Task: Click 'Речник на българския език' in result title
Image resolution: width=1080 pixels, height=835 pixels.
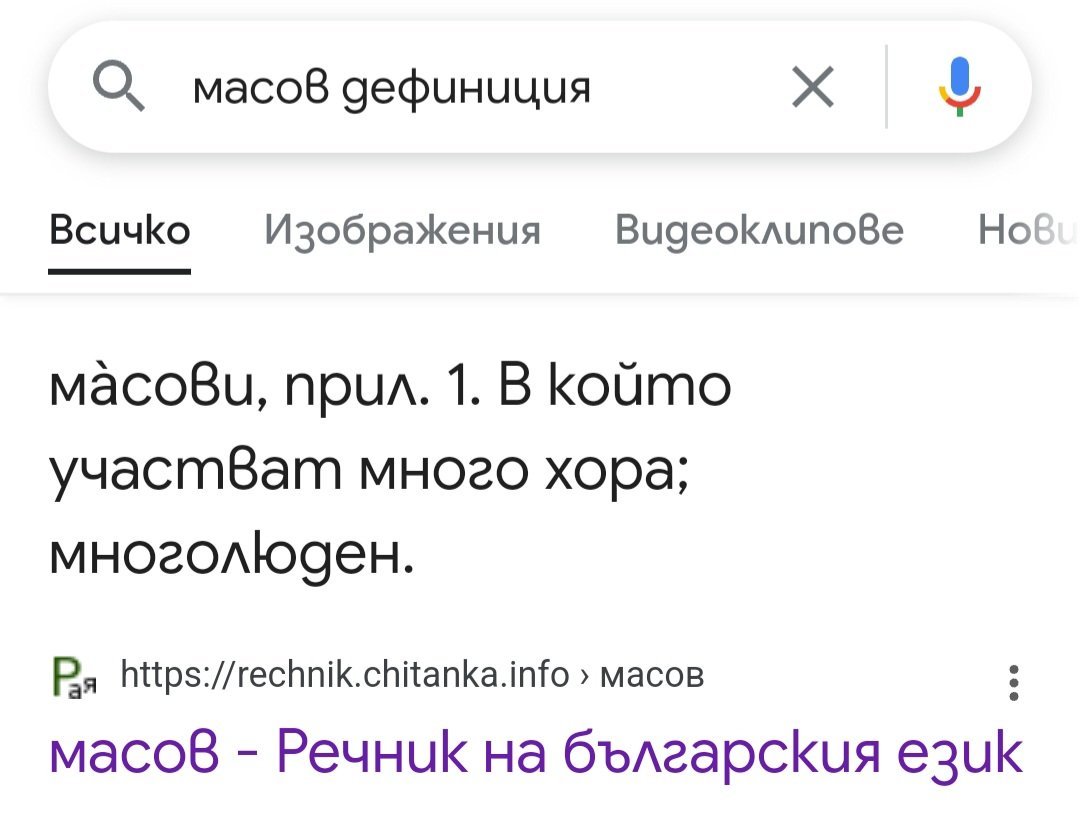Action: [x=650, y=752]
